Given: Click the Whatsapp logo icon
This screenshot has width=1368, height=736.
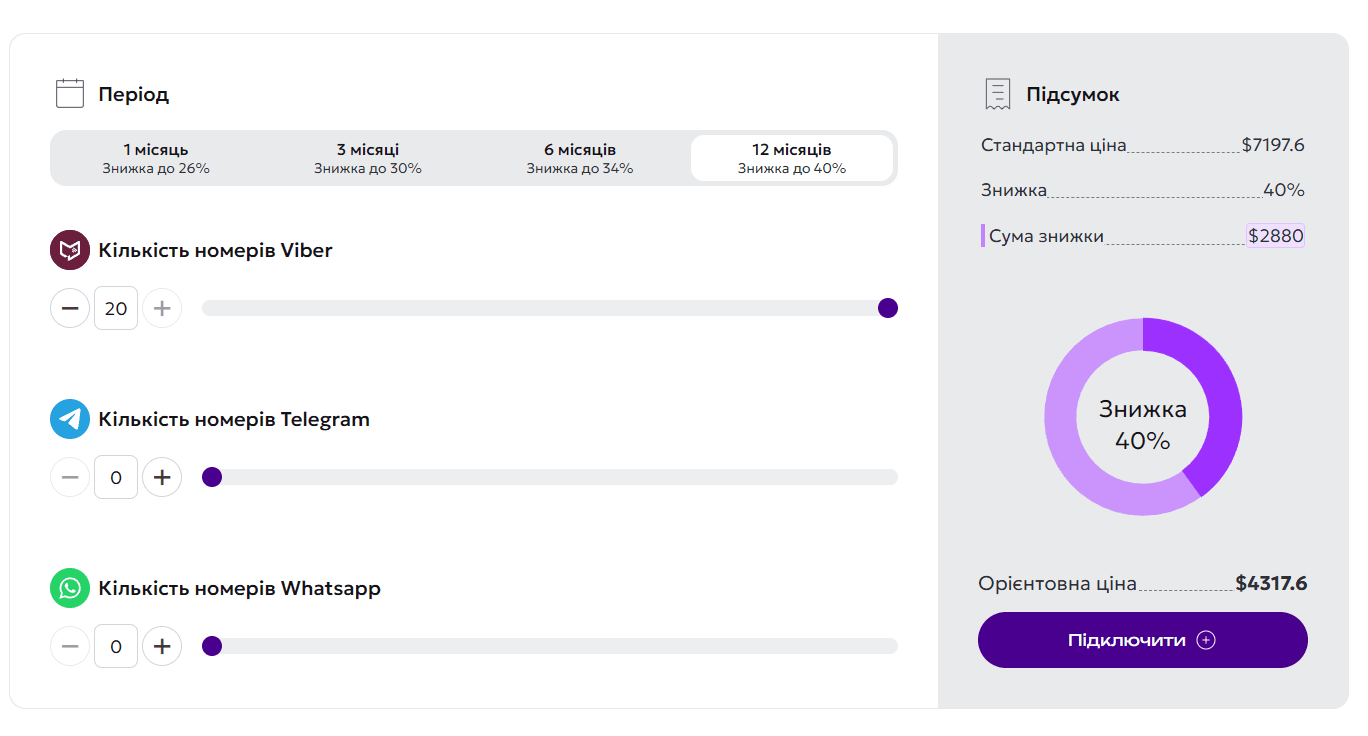Looking at the screenshot, I should (x=70, y=588).
